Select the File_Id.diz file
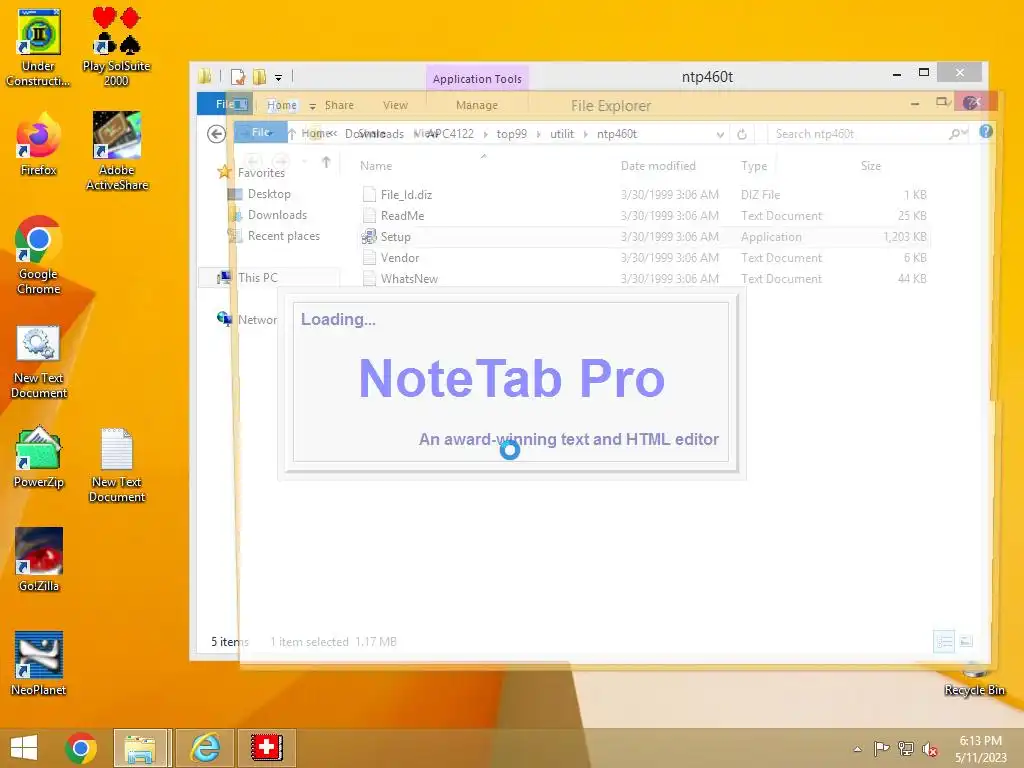 [x=406, y=195]
